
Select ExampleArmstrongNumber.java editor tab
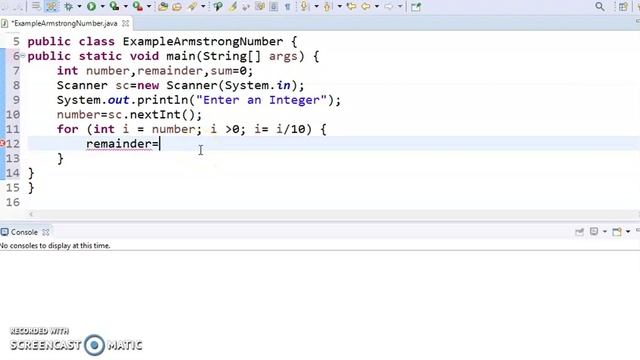65,23
